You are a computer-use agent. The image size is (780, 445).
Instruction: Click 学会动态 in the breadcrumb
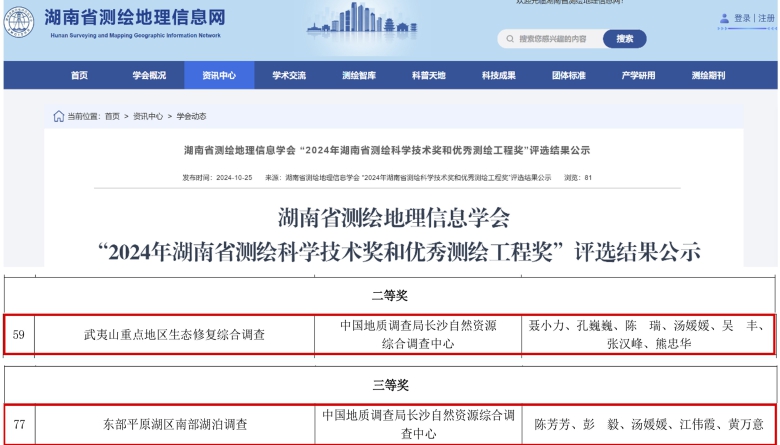pos(191,116)
